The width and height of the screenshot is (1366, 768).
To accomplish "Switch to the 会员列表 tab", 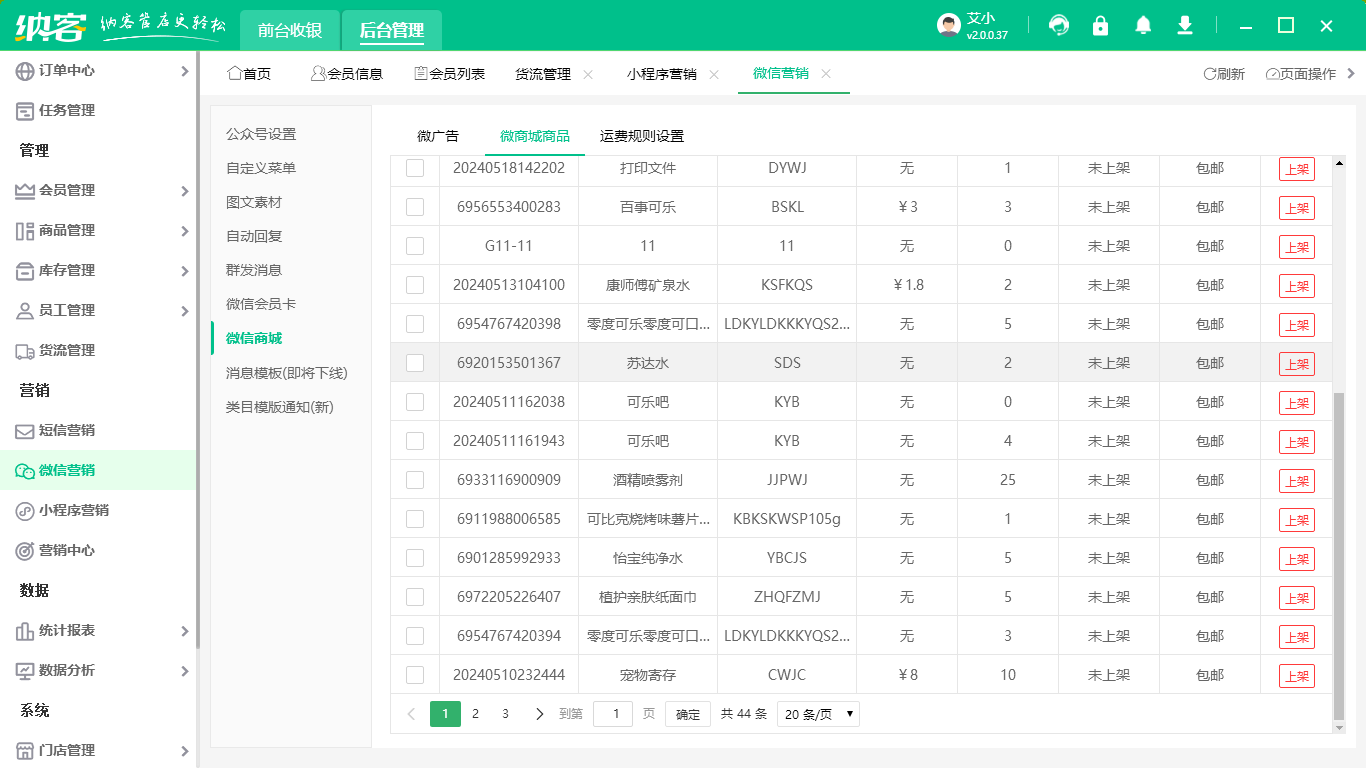I will click(x=450, y=74).
